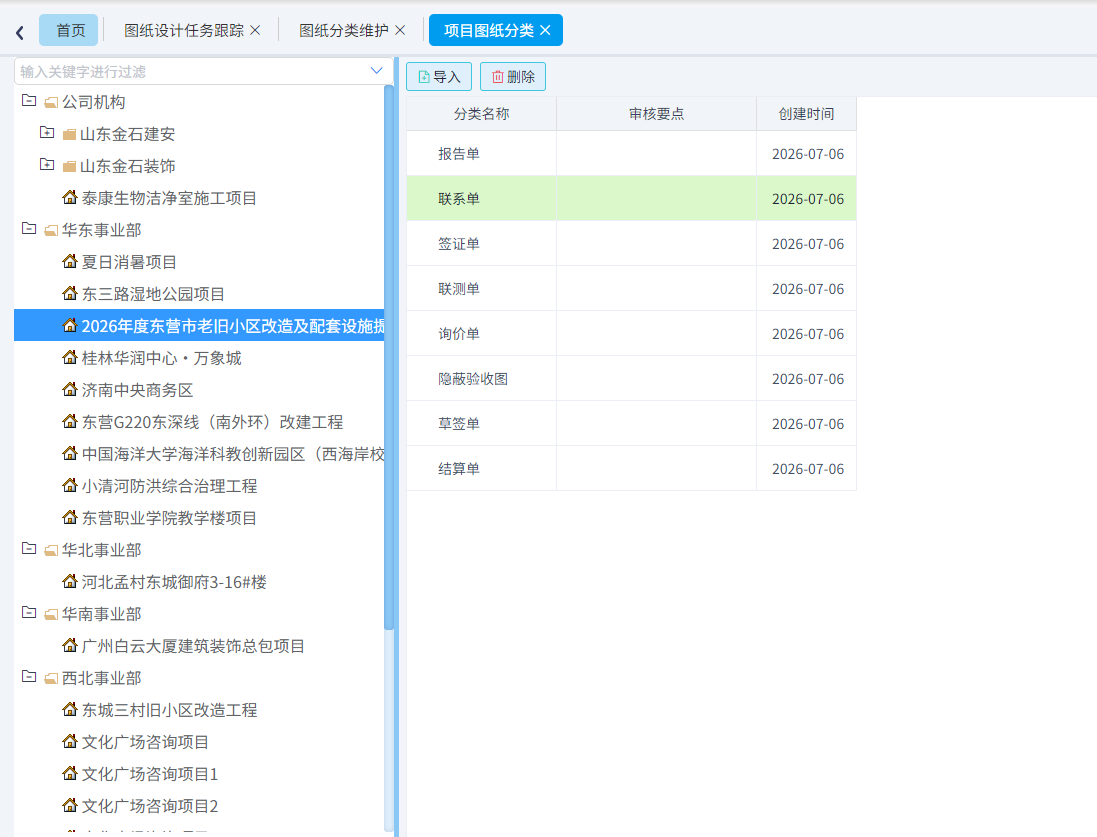Click the 导入 import button
Viewport: 1097px width, 837px height.
point(439,77)
